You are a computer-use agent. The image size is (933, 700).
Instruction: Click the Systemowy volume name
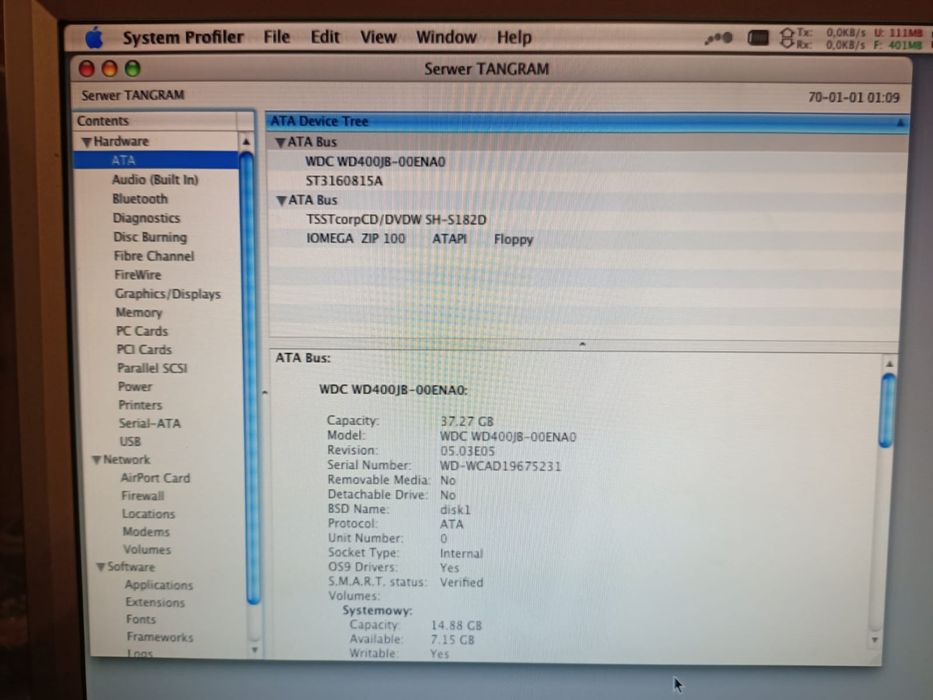coord(377,611)
